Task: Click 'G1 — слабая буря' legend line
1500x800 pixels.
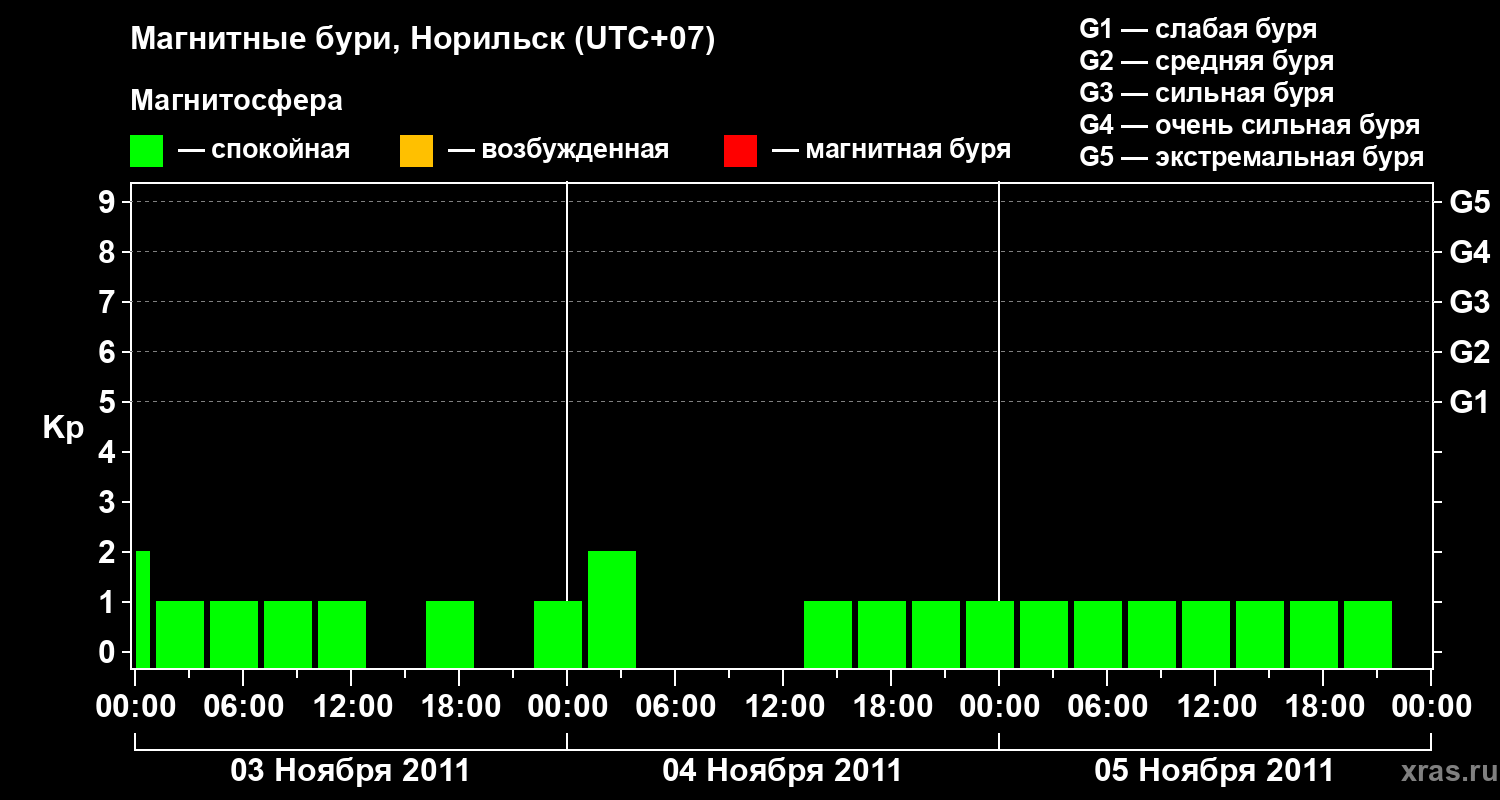Action: pyautogui.click(x=1198, y=29)
